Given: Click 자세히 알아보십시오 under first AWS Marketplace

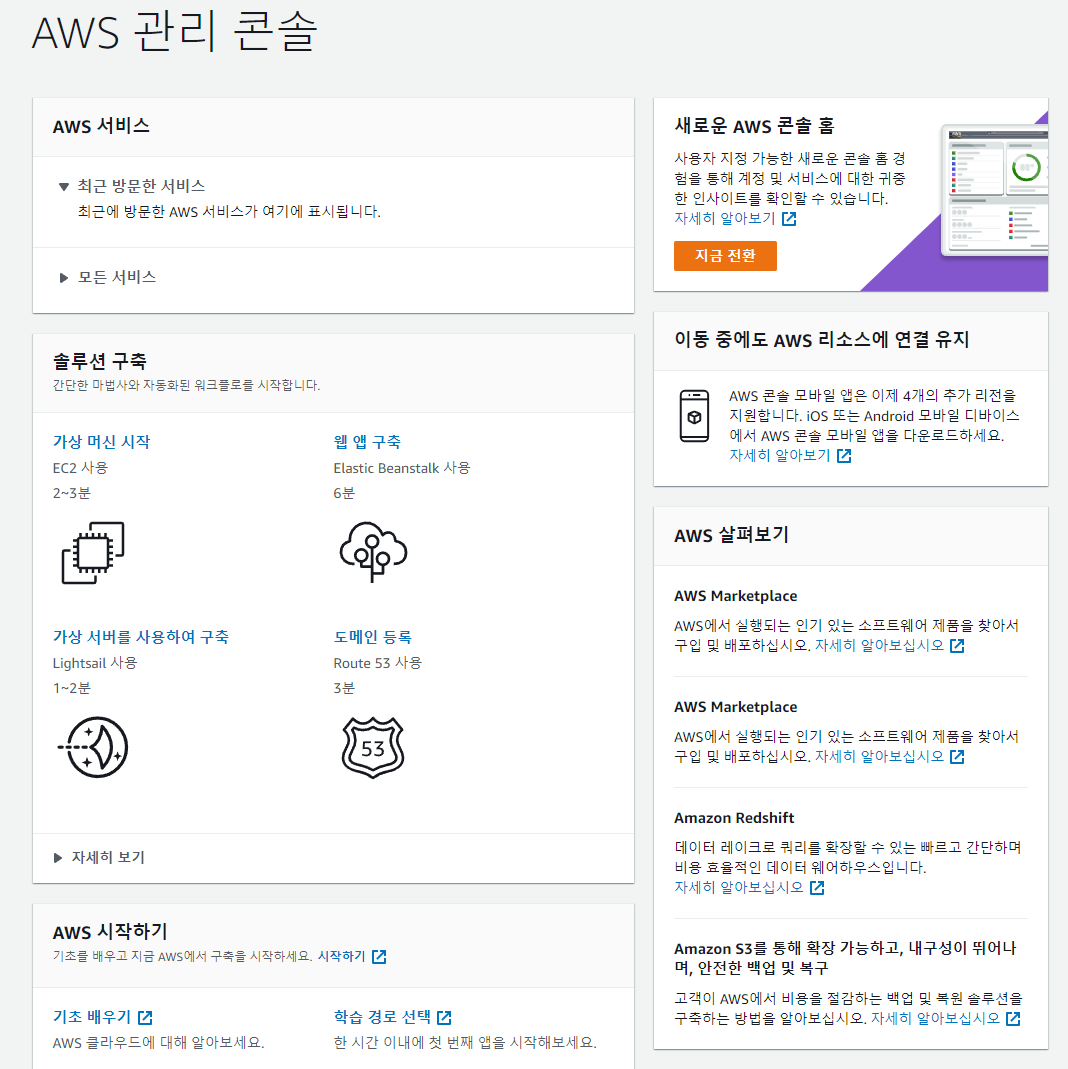Looking at the screenshot, I should click(880, 645).
